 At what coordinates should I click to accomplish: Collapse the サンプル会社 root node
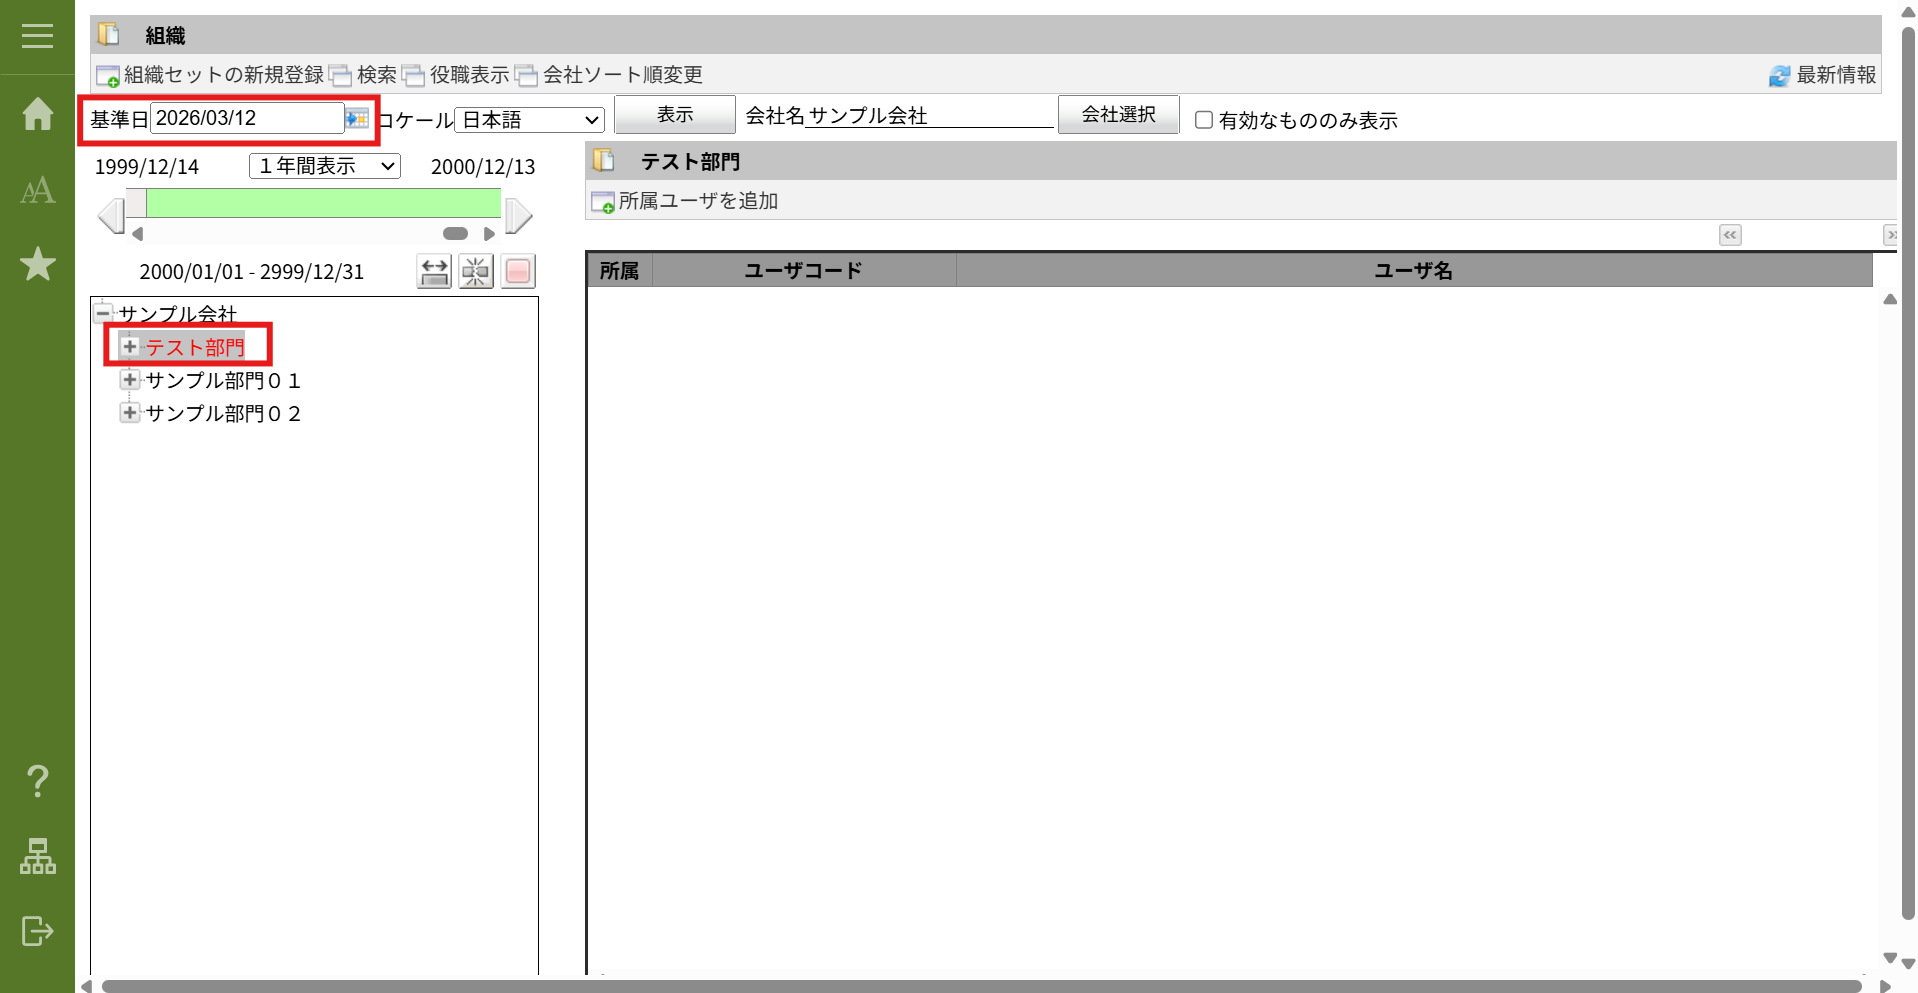tap(103, 313)
